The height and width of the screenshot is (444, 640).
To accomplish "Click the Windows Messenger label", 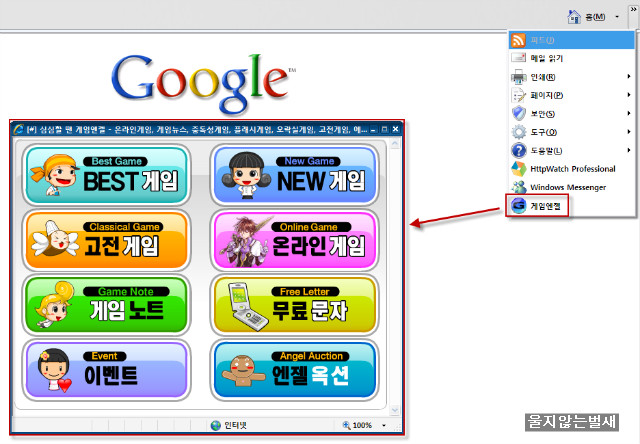I will (x=568, y=187).
